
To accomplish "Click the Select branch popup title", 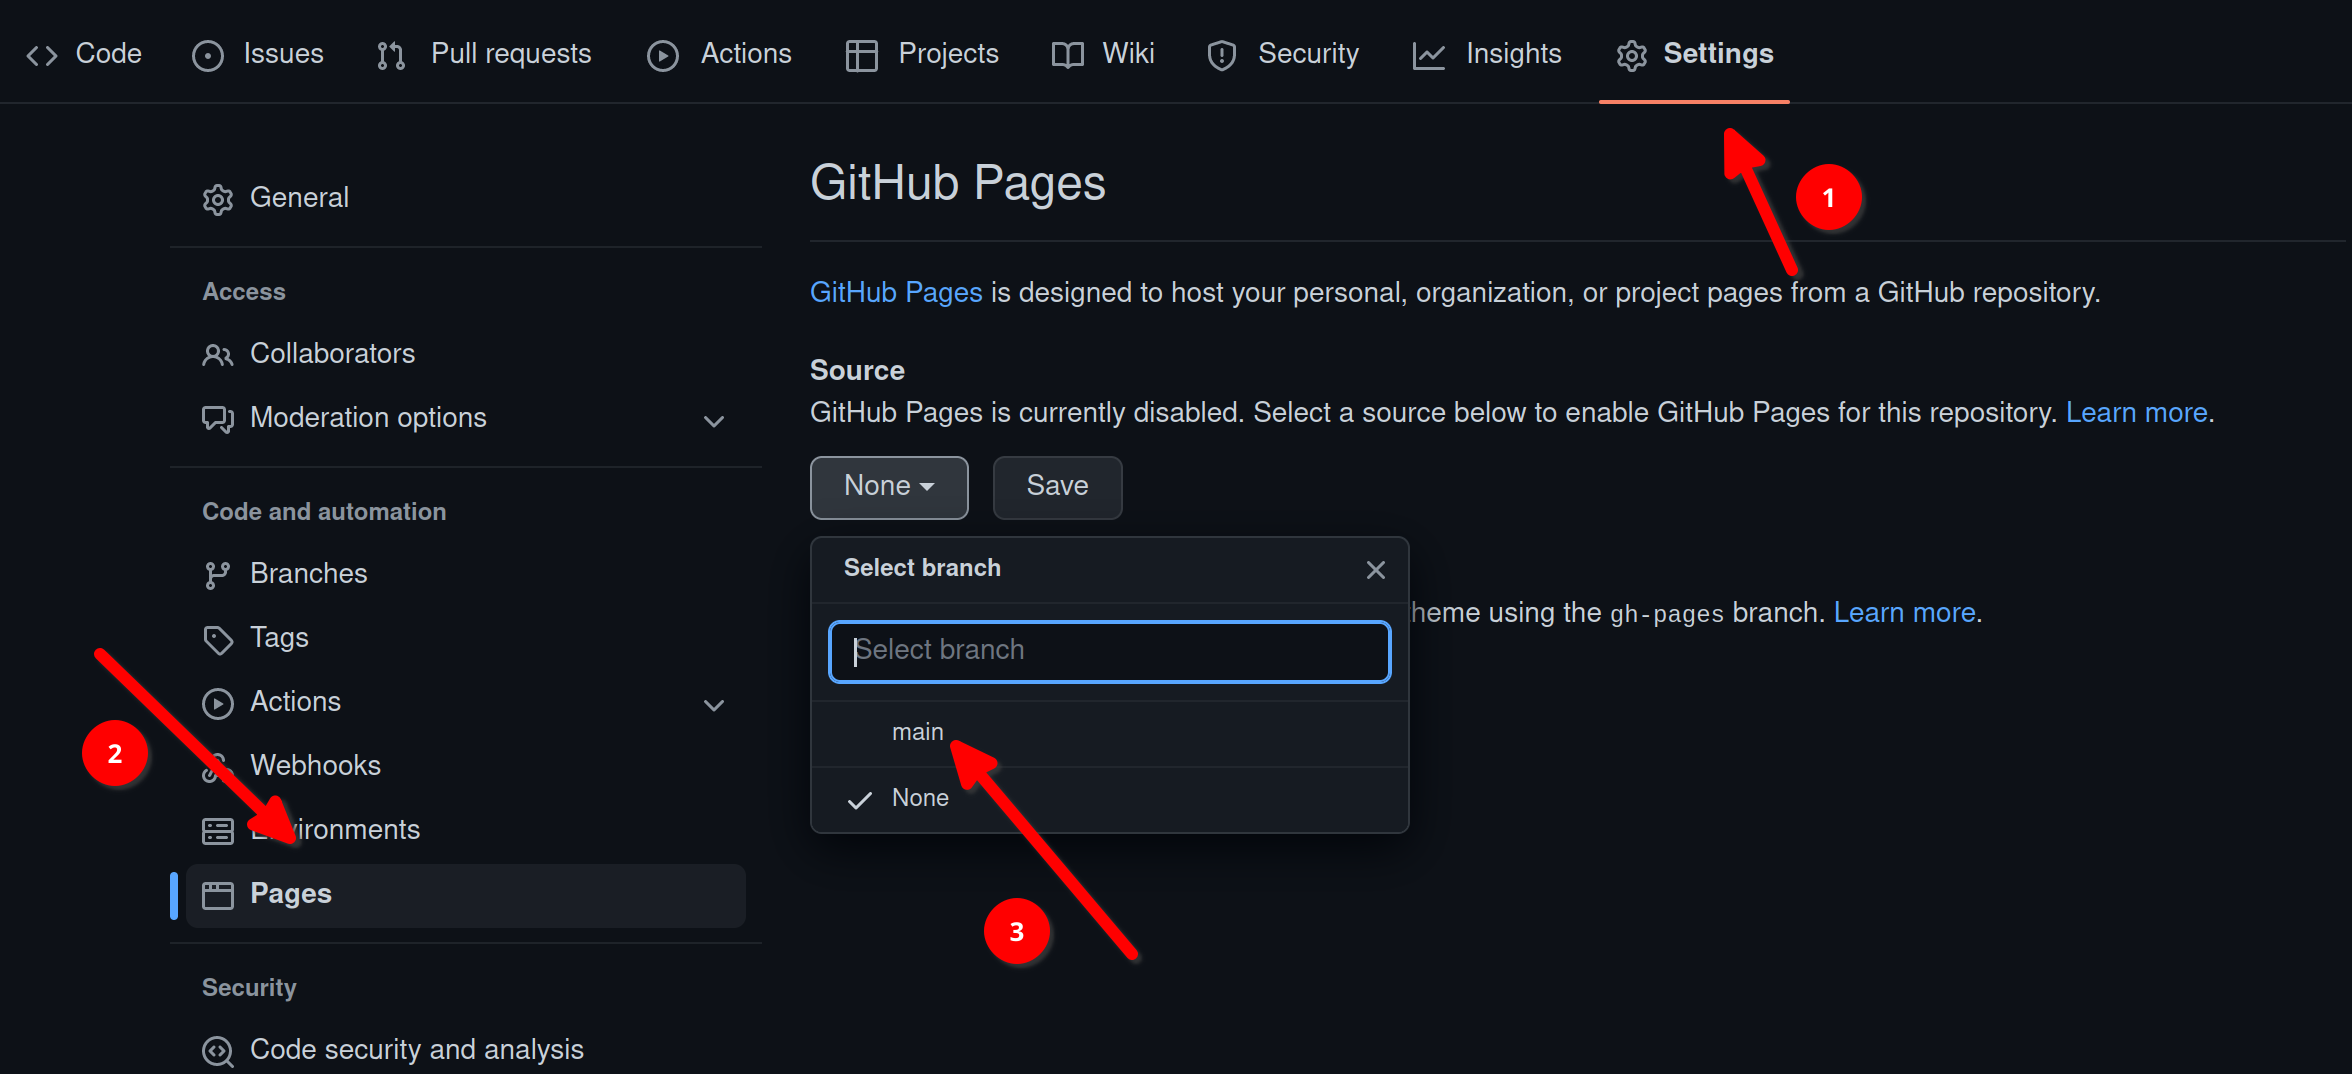I will (x=922, y=568).
